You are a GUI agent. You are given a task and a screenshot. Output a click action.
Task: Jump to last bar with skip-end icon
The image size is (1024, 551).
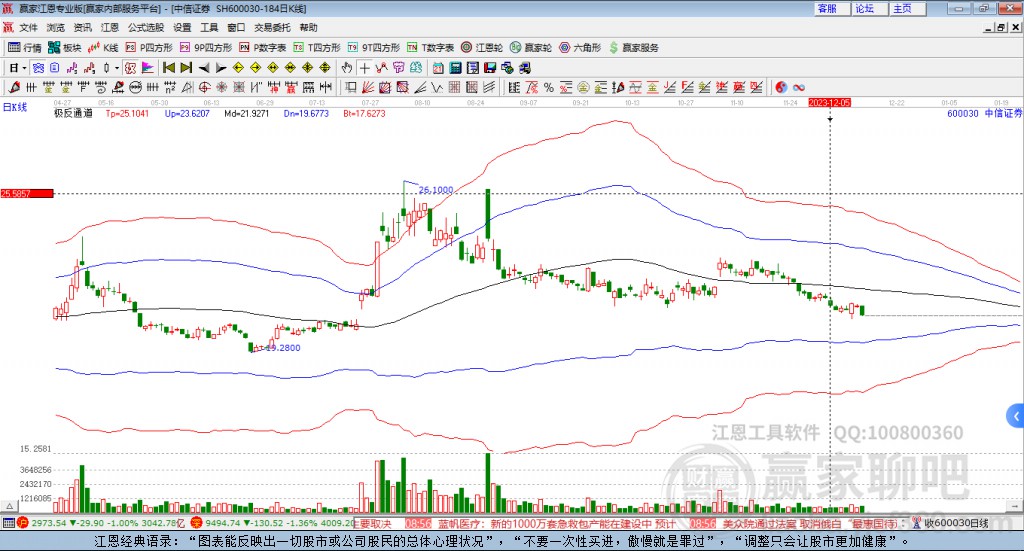[x=186, y=68]
